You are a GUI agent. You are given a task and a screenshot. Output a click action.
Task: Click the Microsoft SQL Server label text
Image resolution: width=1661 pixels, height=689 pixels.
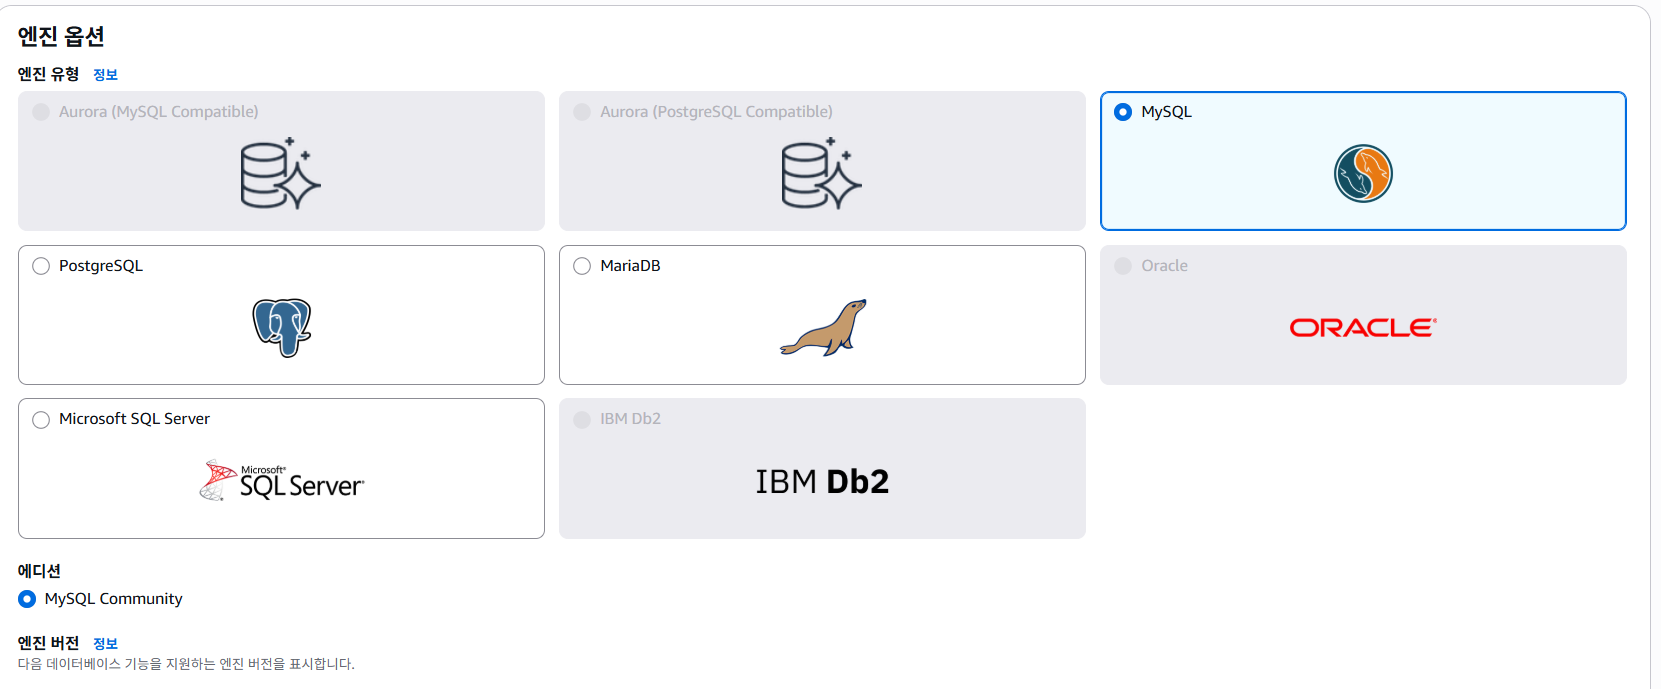pos(134,419)
